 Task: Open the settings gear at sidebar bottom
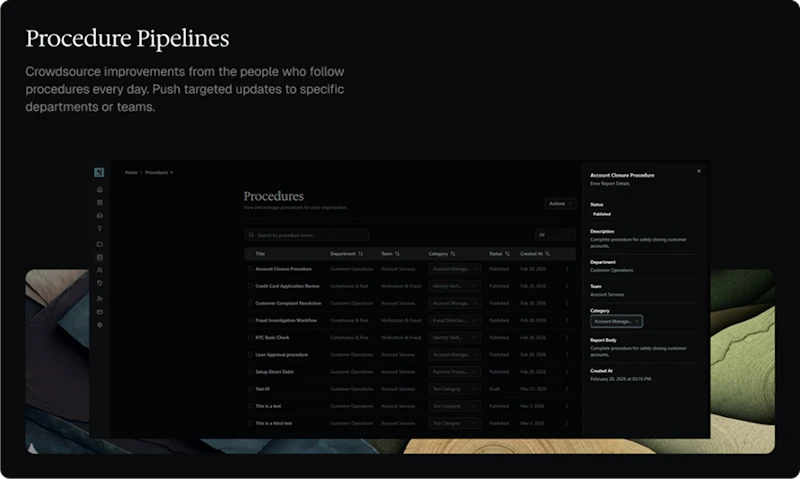99,325
